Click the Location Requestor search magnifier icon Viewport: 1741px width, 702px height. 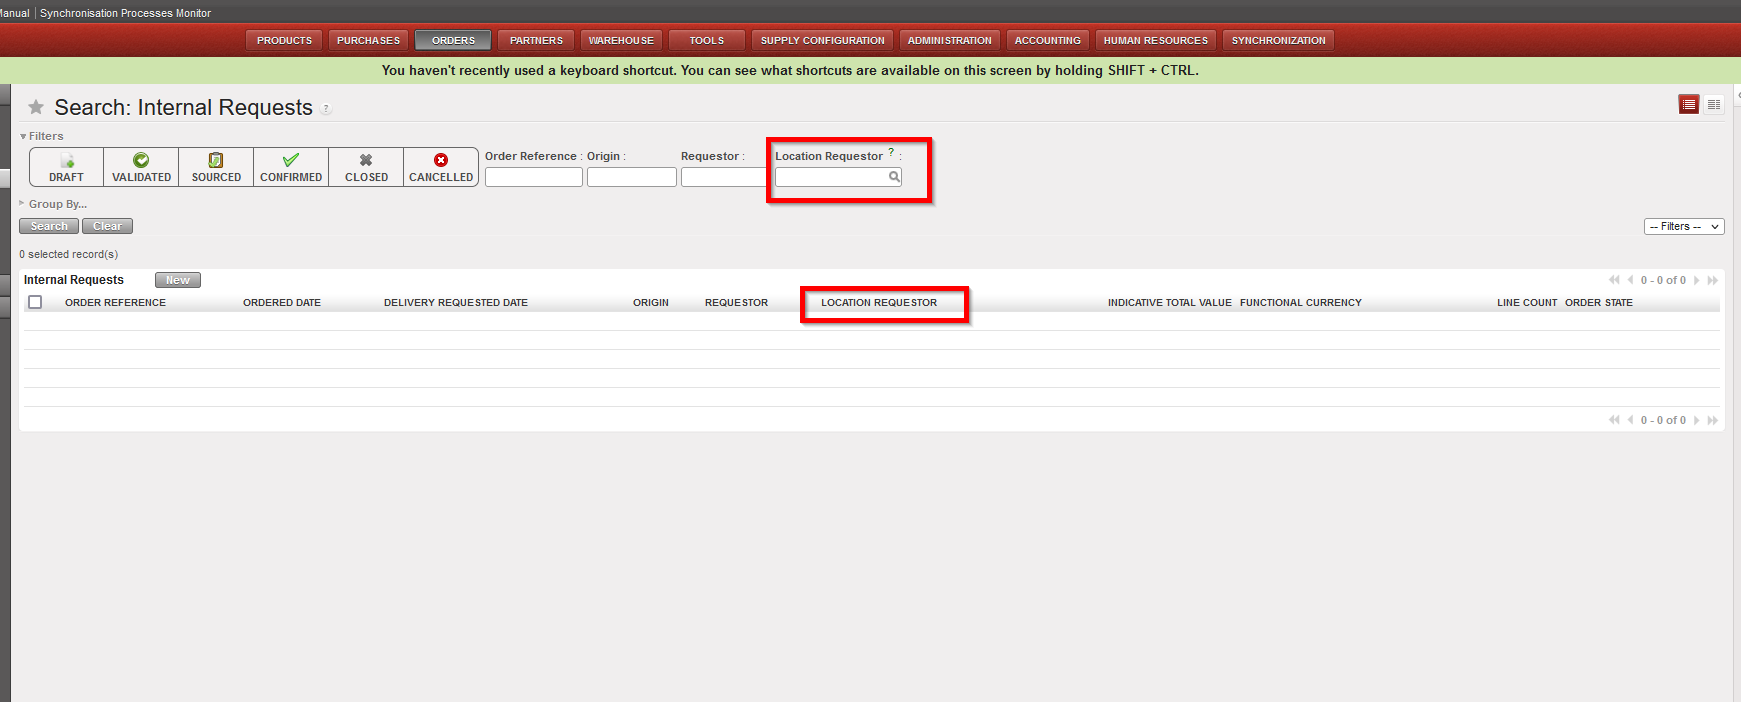(894, 177)
